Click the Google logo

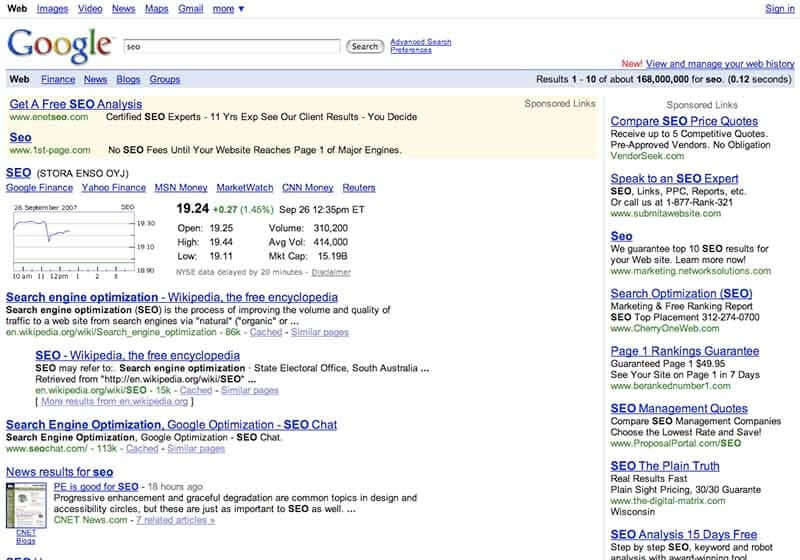coord(60,45)
